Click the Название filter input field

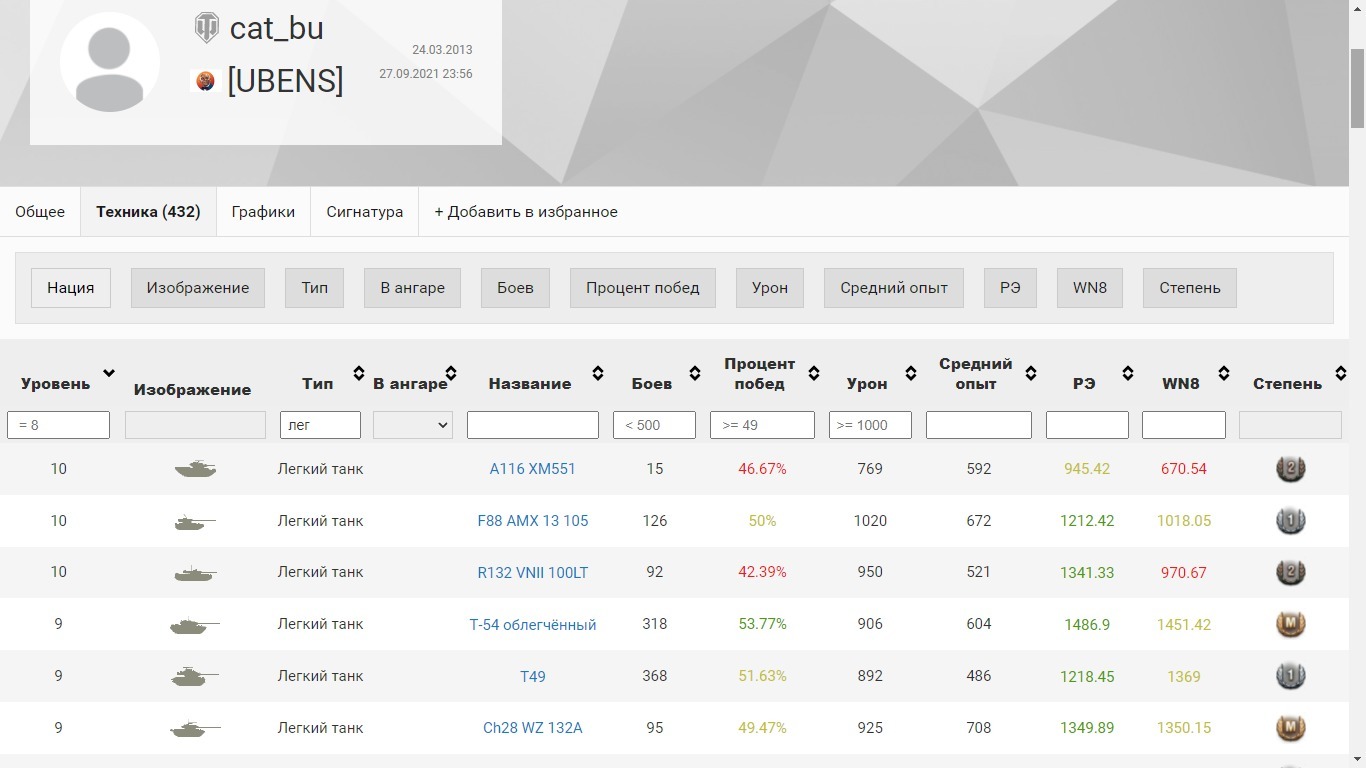coord(532,425)
